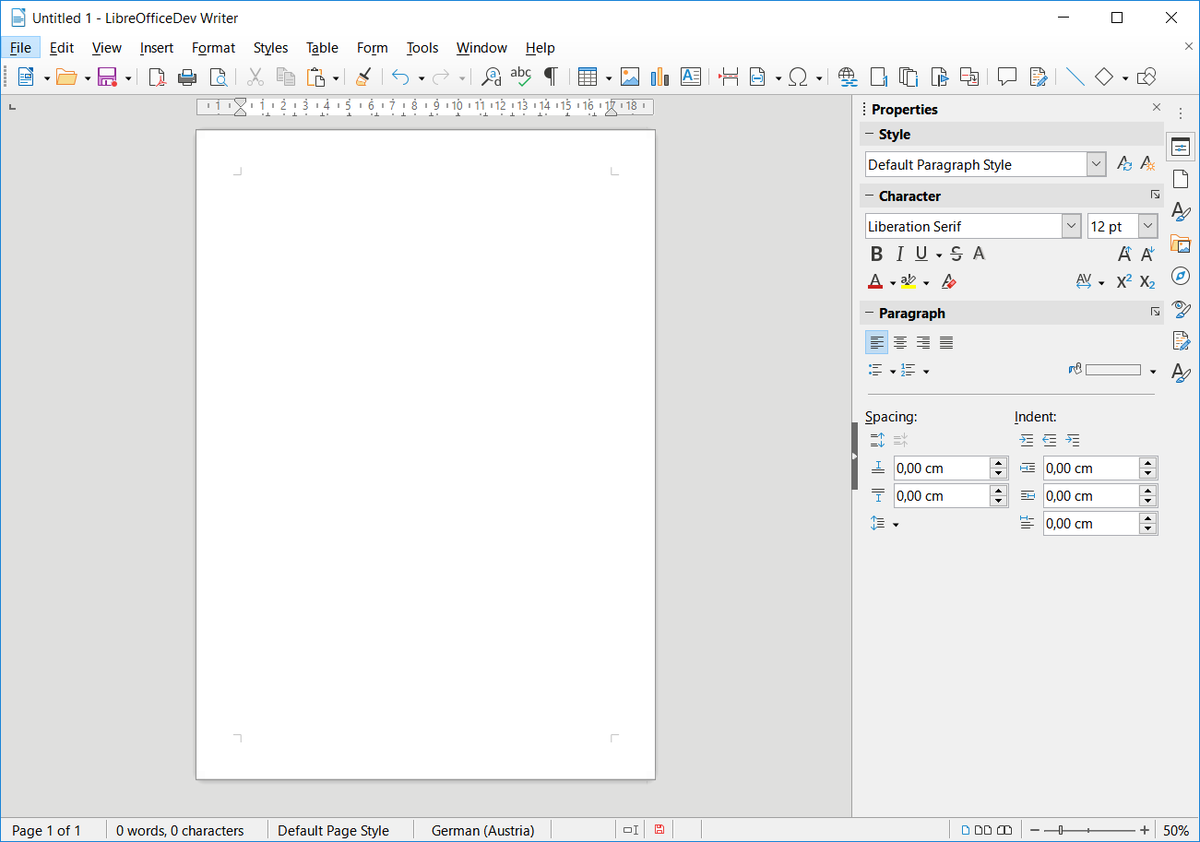This screenshot has width=1200, height=842.
Task: Select the Insert Line tool
Action: [1075, 77]
